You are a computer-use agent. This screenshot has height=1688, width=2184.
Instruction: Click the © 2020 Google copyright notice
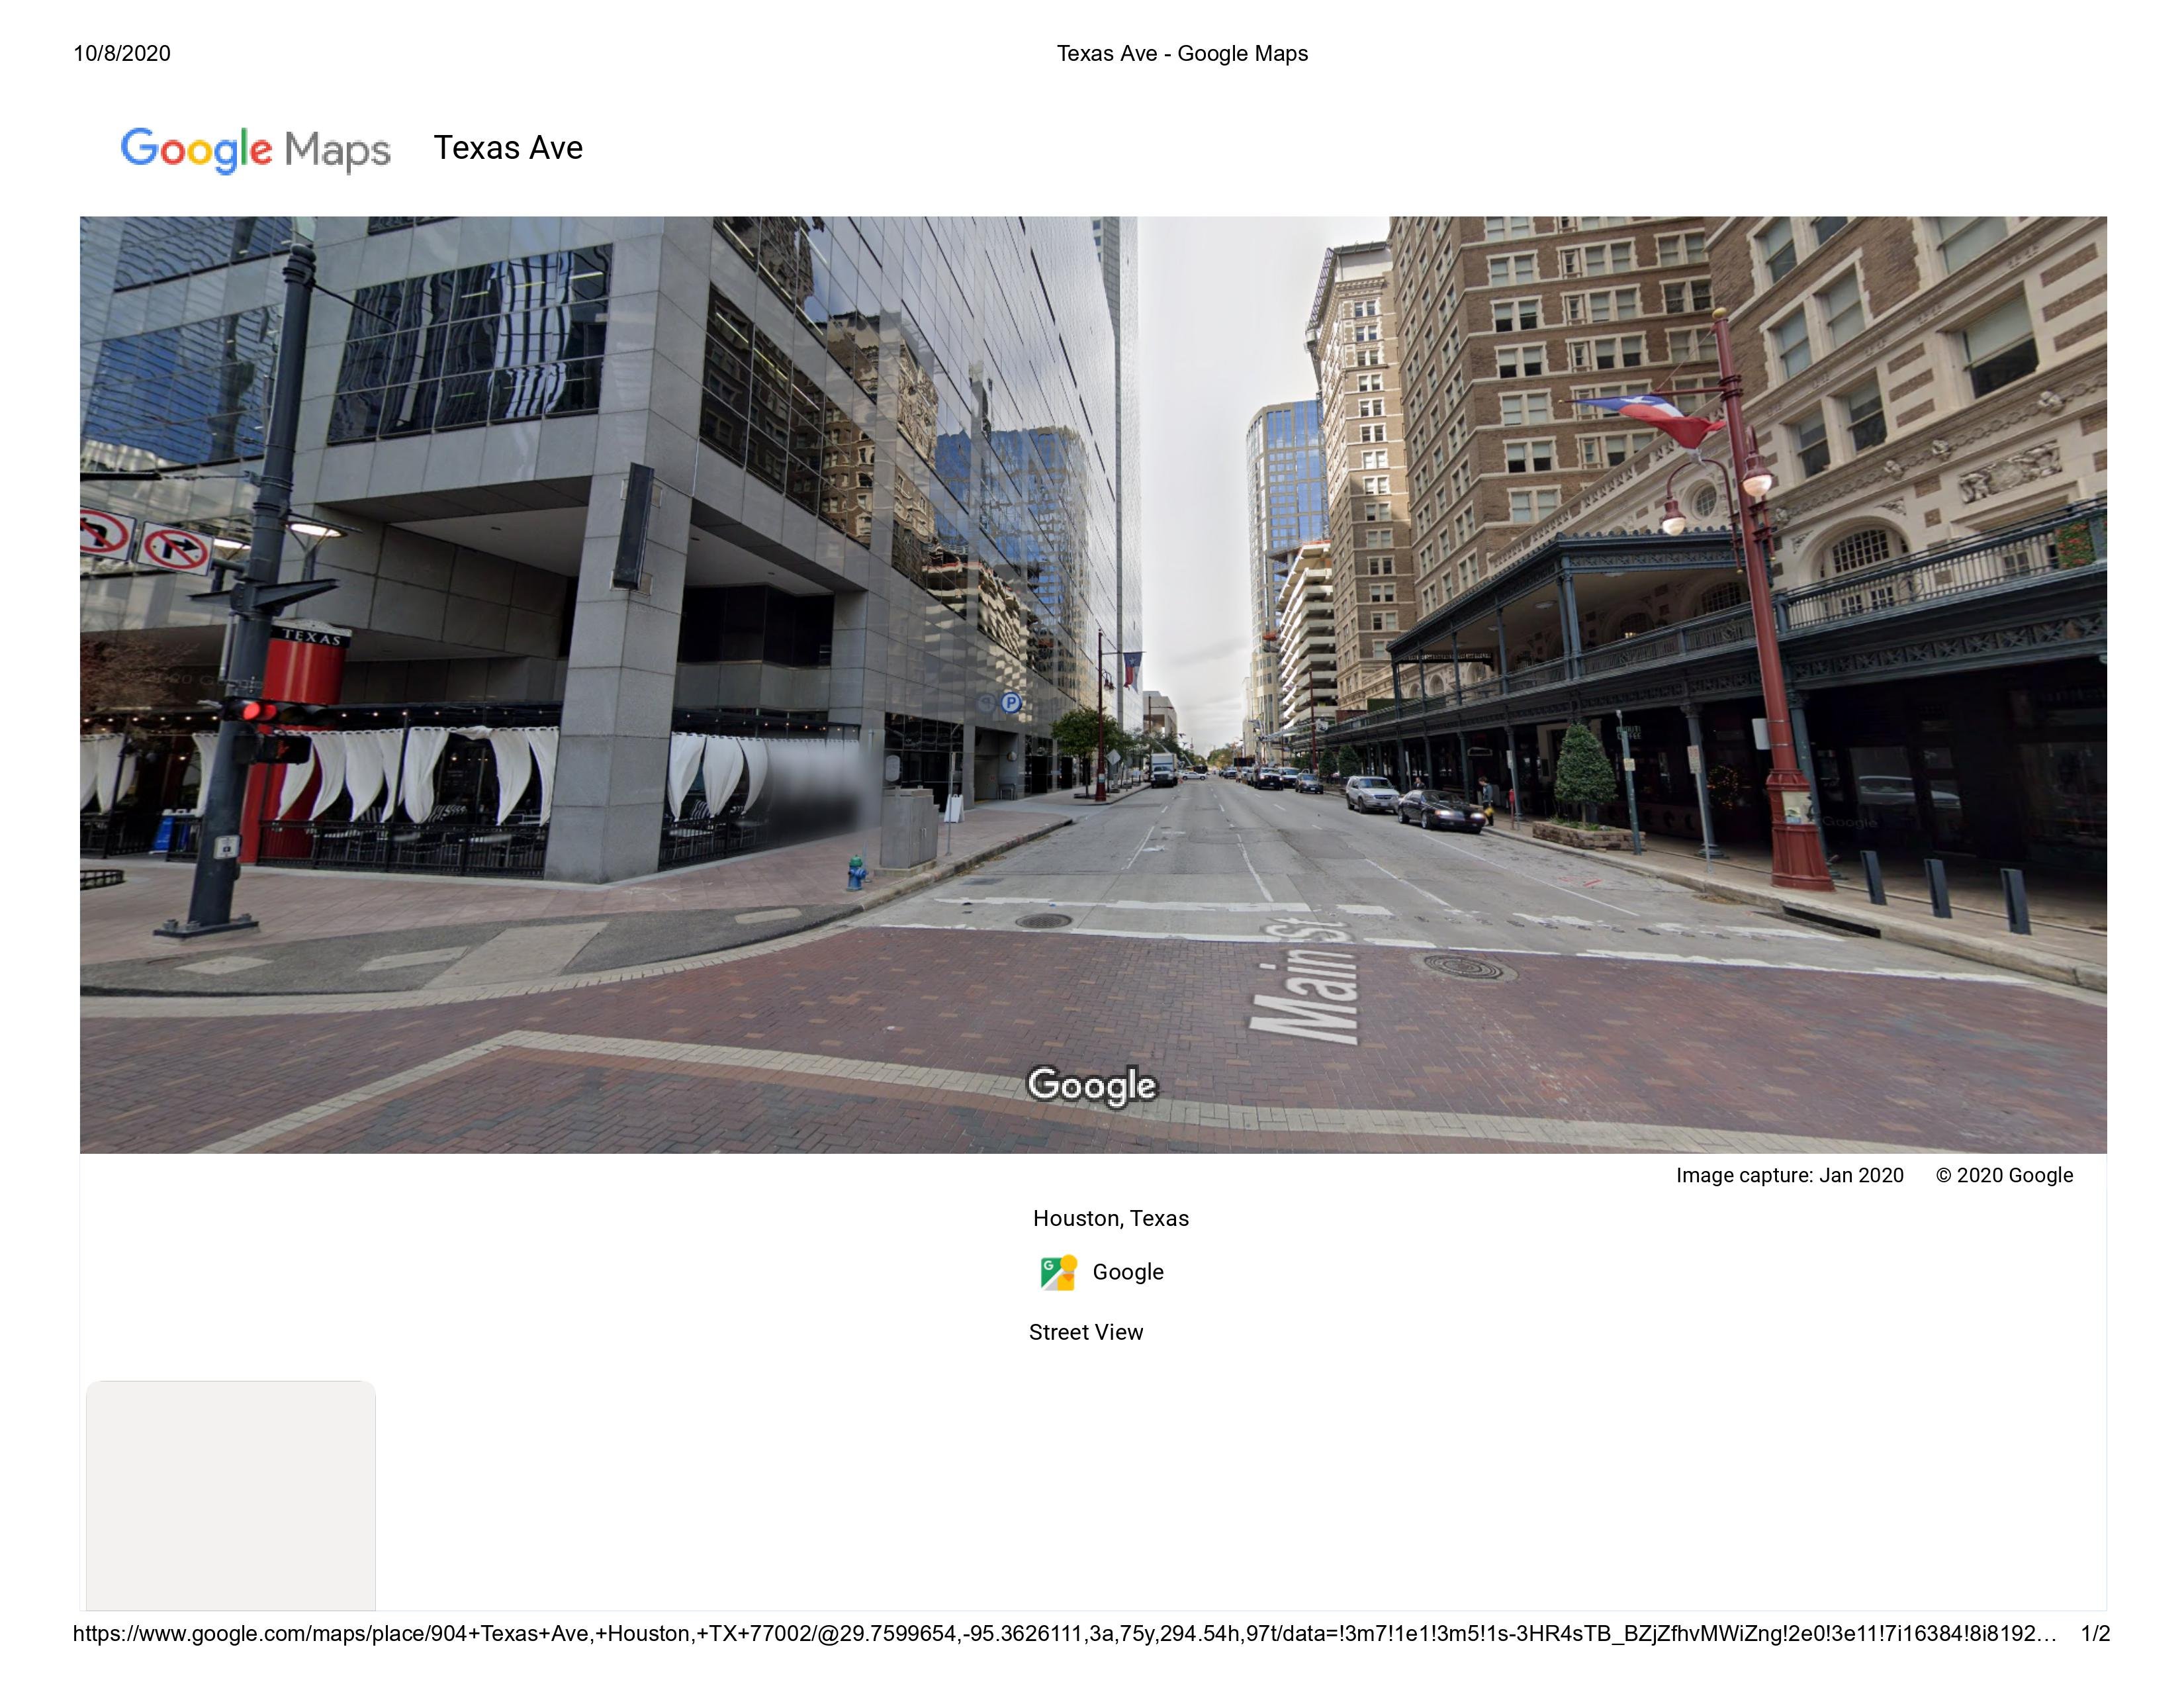click(2004, 1175)
